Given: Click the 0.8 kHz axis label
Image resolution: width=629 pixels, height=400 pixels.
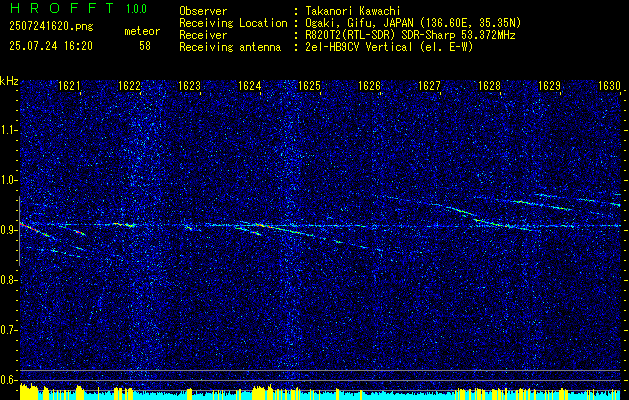Looking at the screenshot, I should [8, 280].
